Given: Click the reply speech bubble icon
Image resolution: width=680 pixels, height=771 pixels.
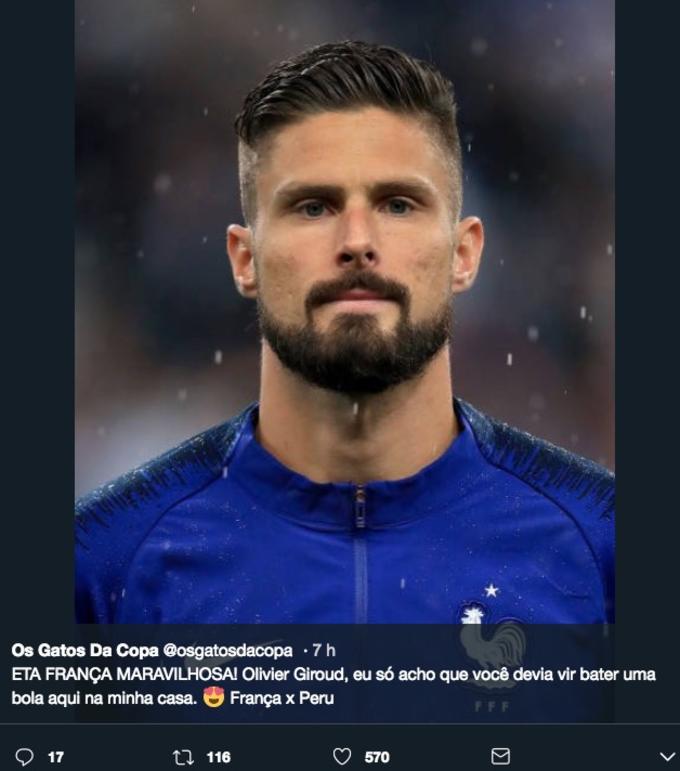Looking at the screenshot, I should (26, 757).
